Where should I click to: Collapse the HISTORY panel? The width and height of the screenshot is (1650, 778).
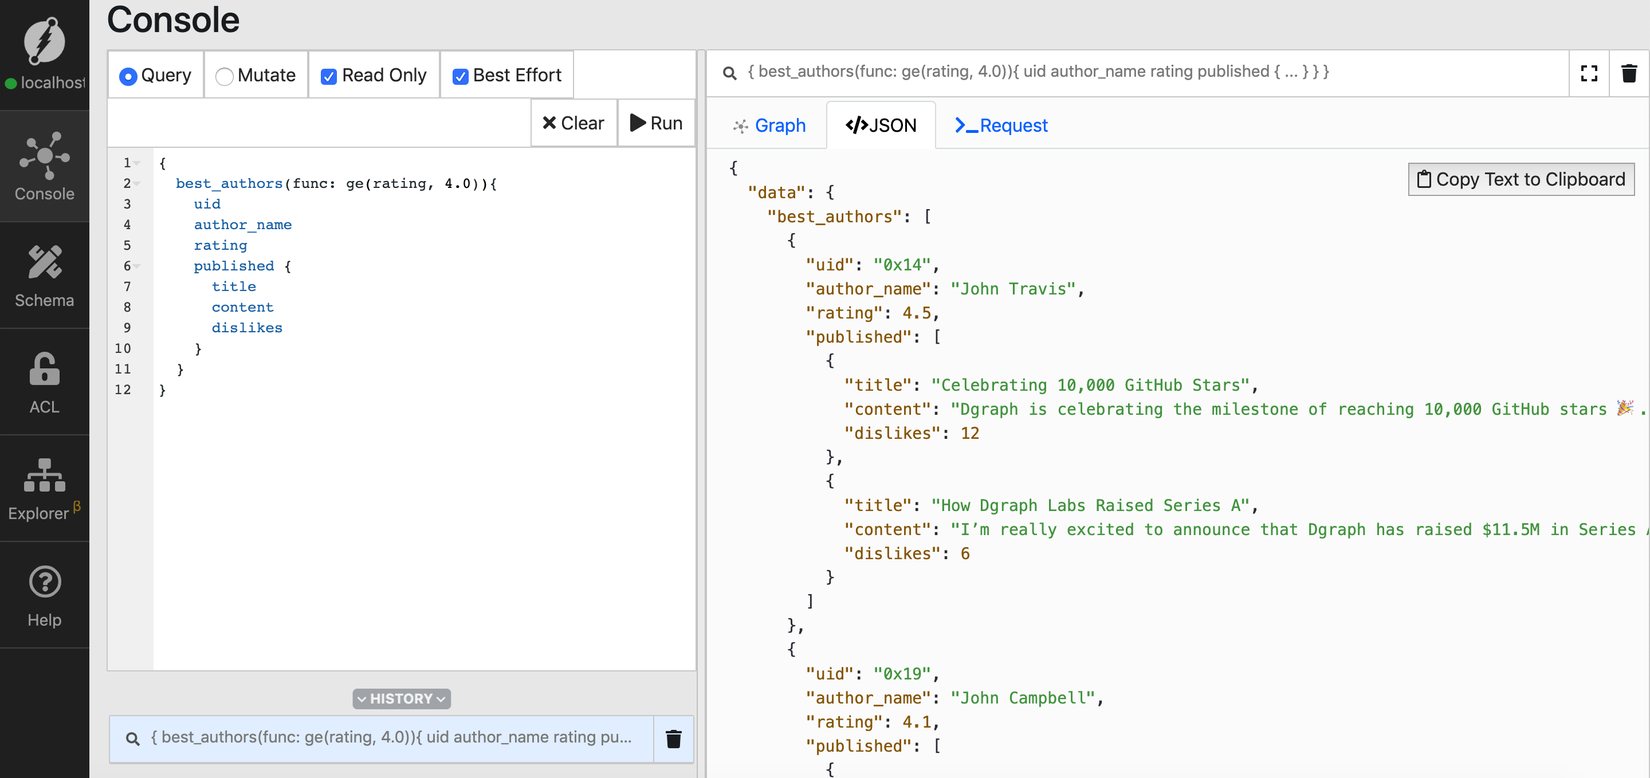tap(401, 699)
